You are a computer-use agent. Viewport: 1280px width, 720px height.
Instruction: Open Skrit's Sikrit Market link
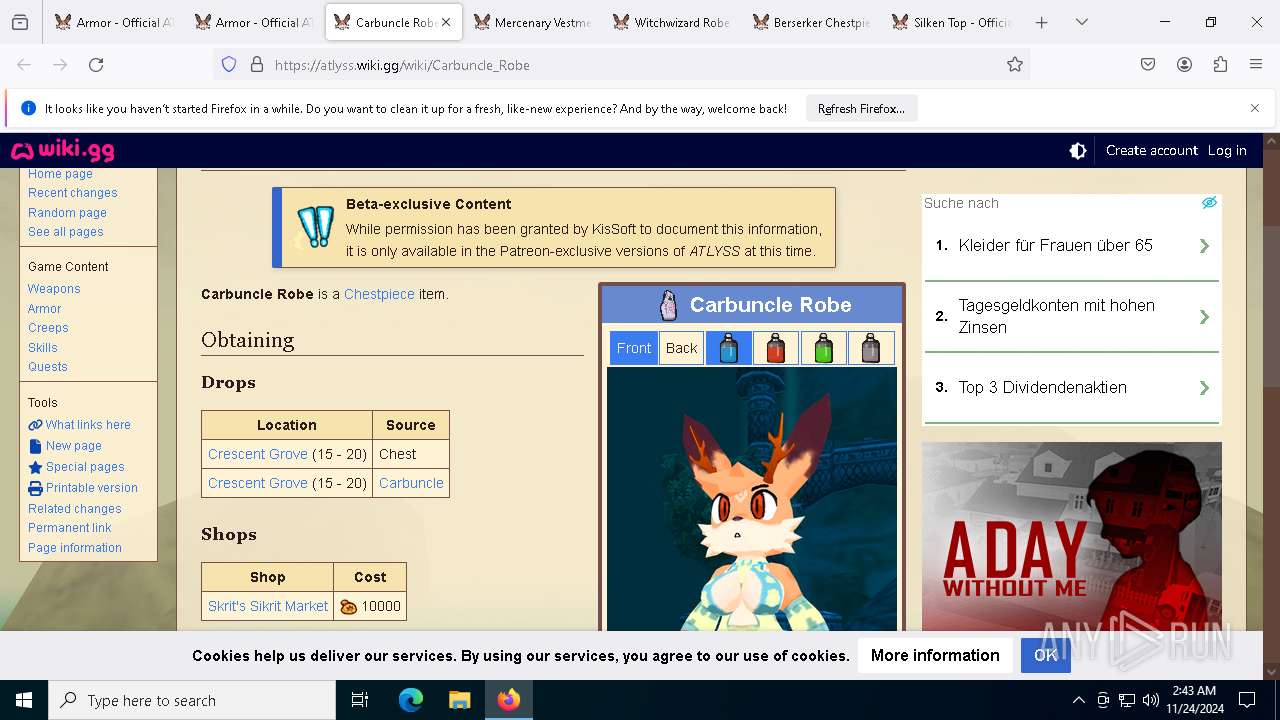[268, 606]
